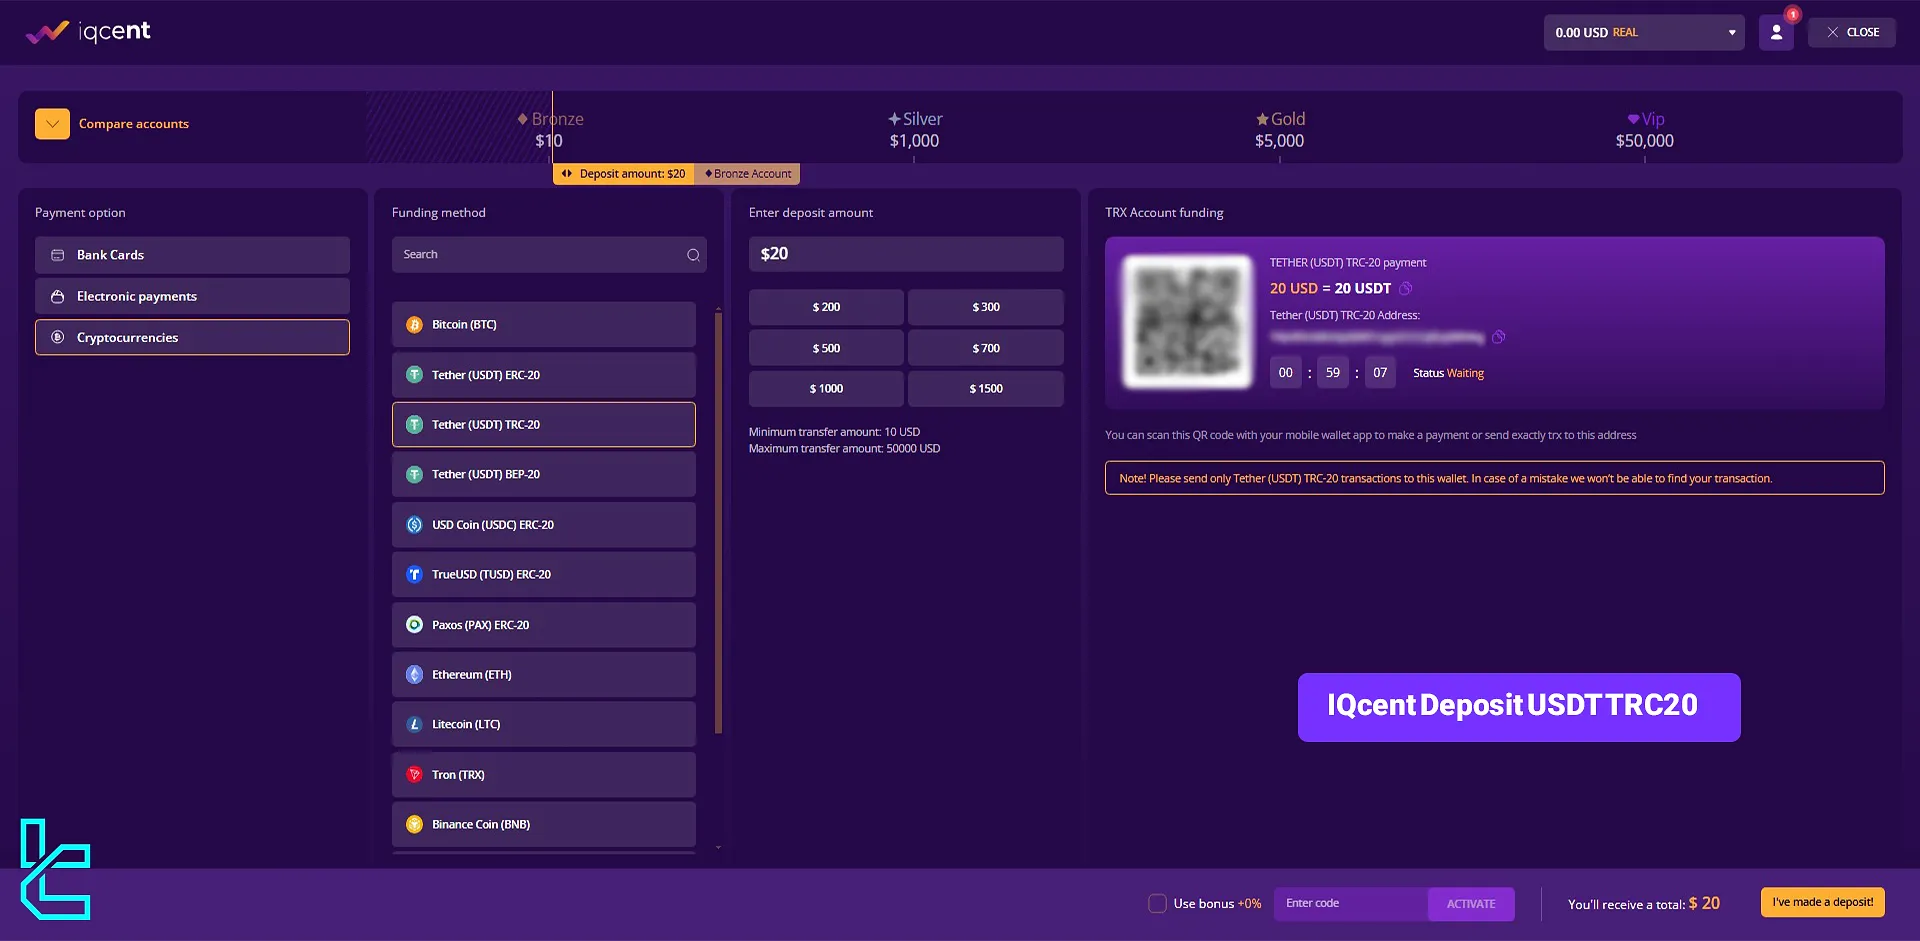Open the 0.00 USD REAL account dropdown

click(1644, 32)
